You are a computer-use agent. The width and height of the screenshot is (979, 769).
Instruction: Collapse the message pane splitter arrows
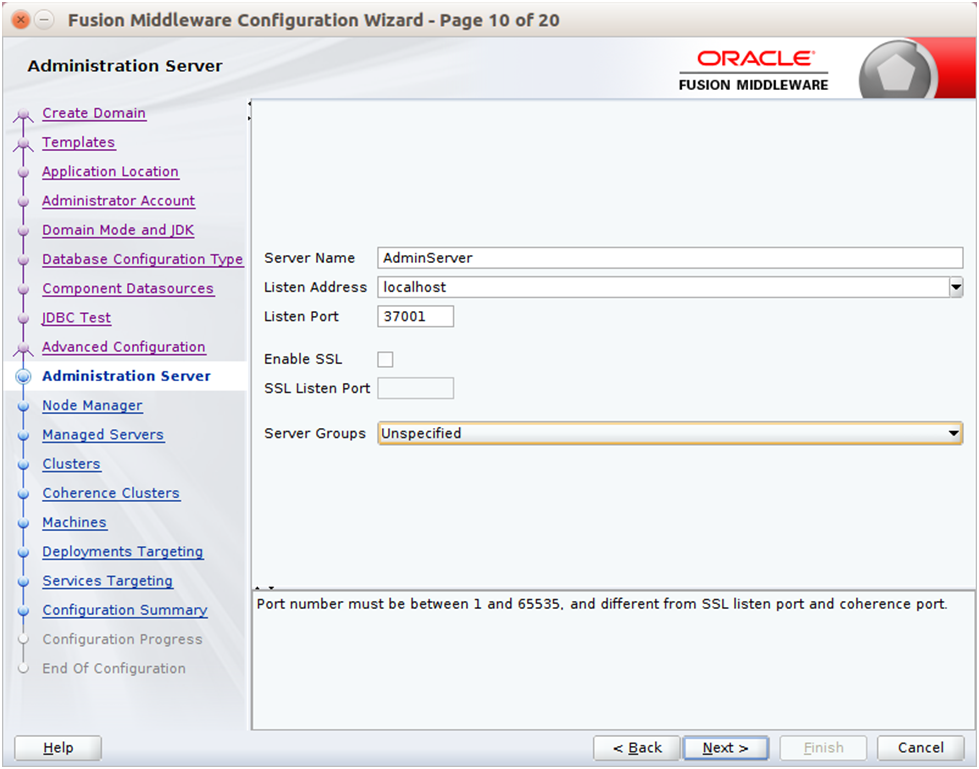(264, 588)
